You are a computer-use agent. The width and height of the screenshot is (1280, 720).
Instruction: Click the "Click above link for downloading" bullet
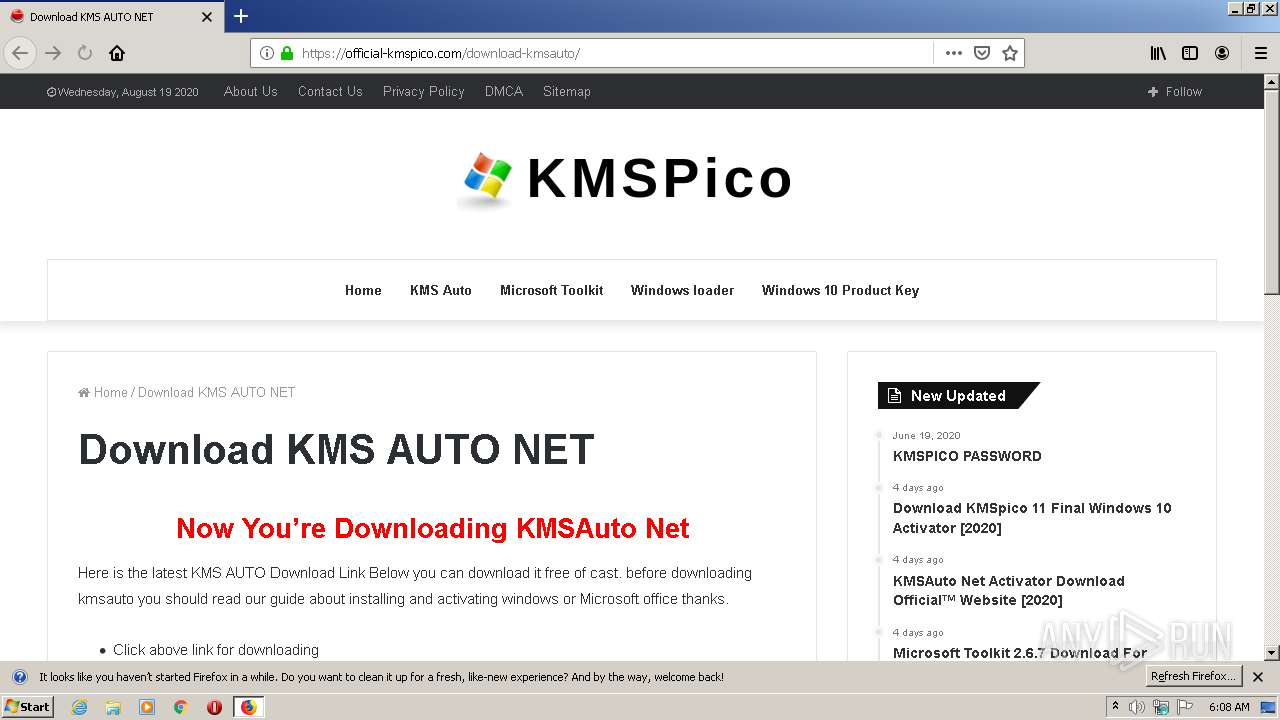click(216, 650)
